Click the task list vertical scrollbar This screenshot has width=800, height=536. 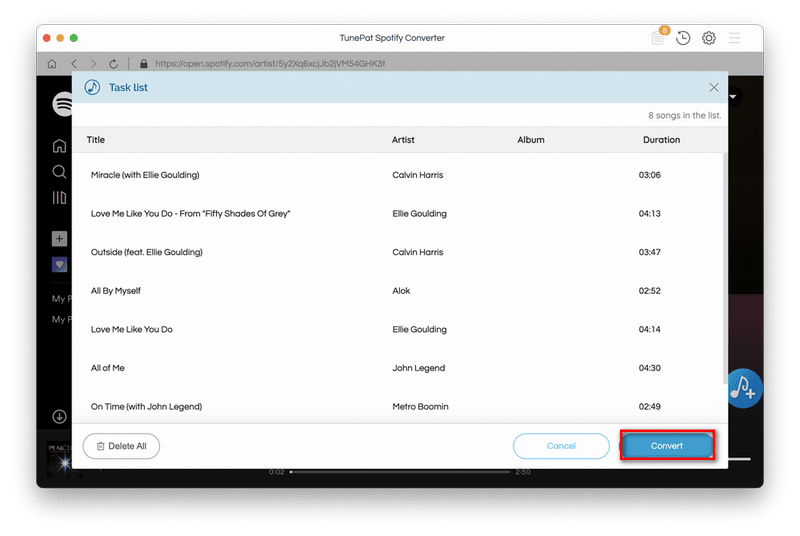(x=725, y=268)
